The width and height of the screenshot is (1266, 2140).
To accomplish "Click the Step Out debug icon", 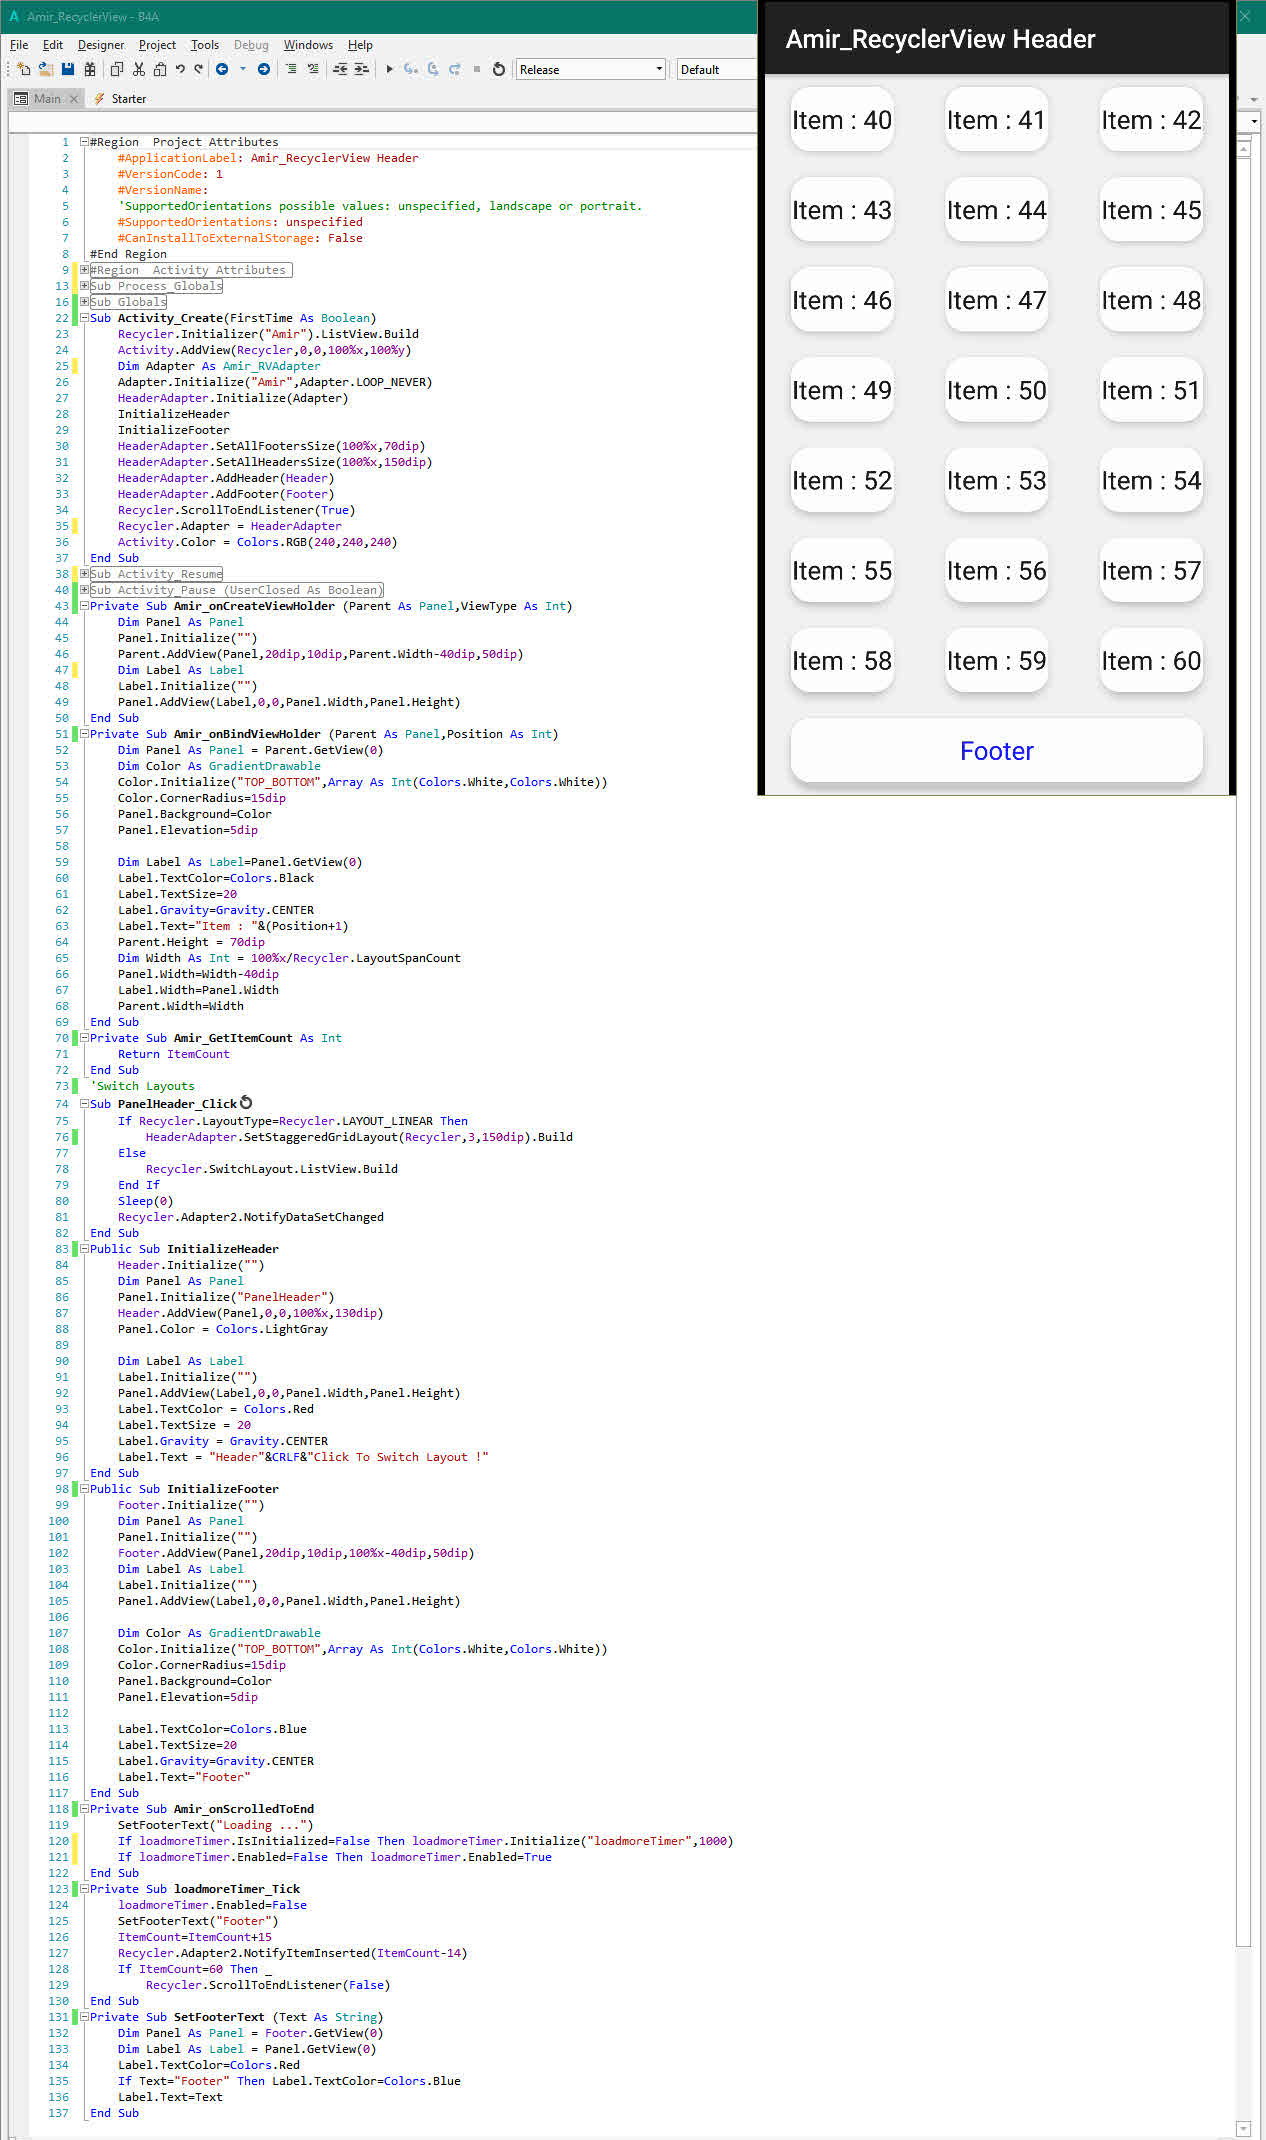I will coord(455,69).
